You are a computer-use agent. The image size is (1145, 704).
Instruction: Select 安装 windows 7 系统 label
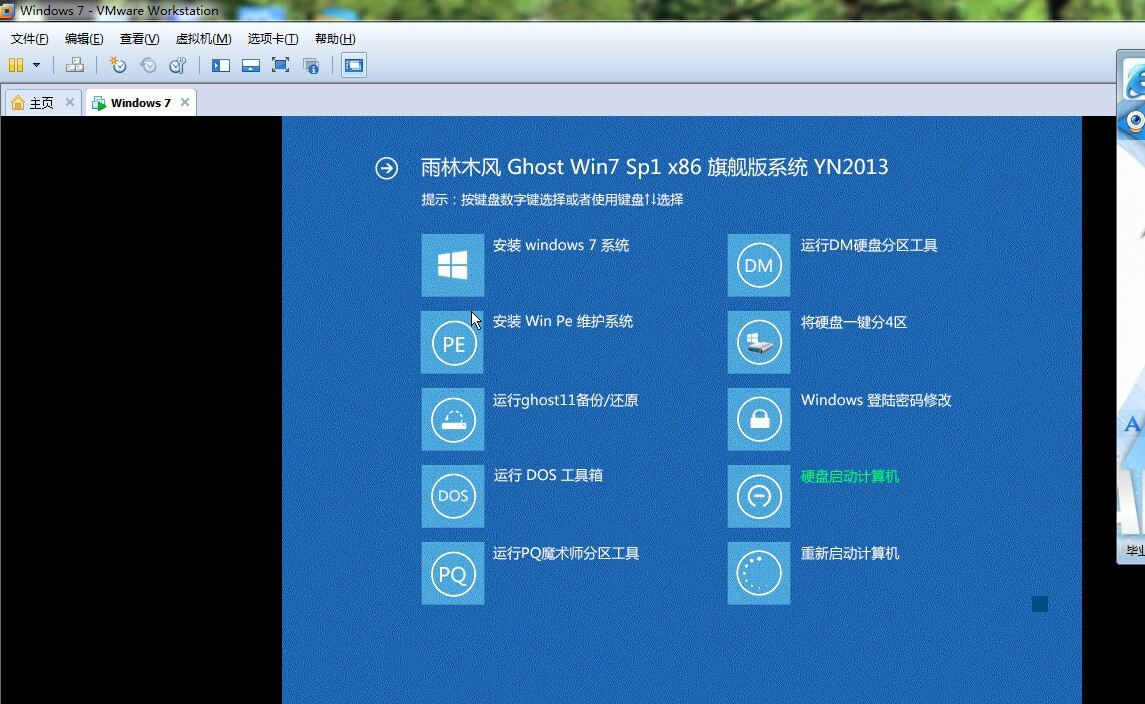[561, 245]
